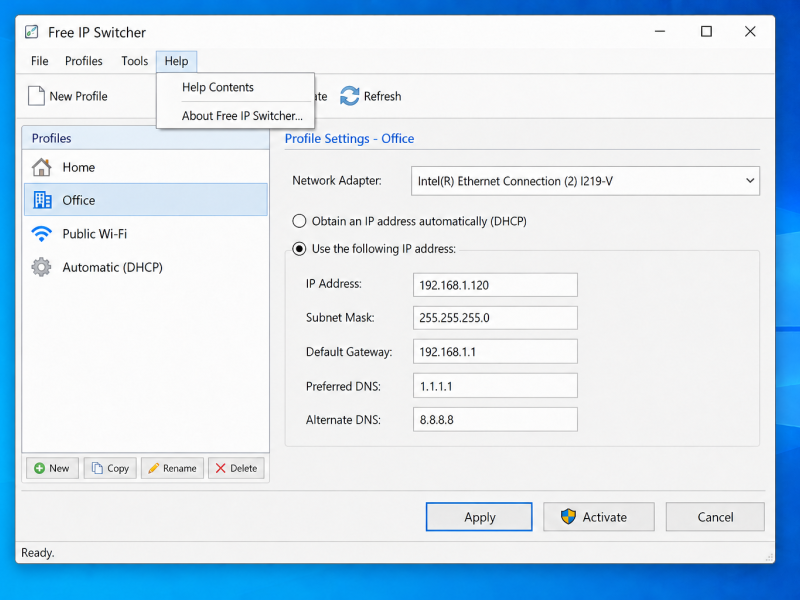800x600 pixels.
Task: Close the Free IP Switcher window
Action: click(x=750, y=32)
